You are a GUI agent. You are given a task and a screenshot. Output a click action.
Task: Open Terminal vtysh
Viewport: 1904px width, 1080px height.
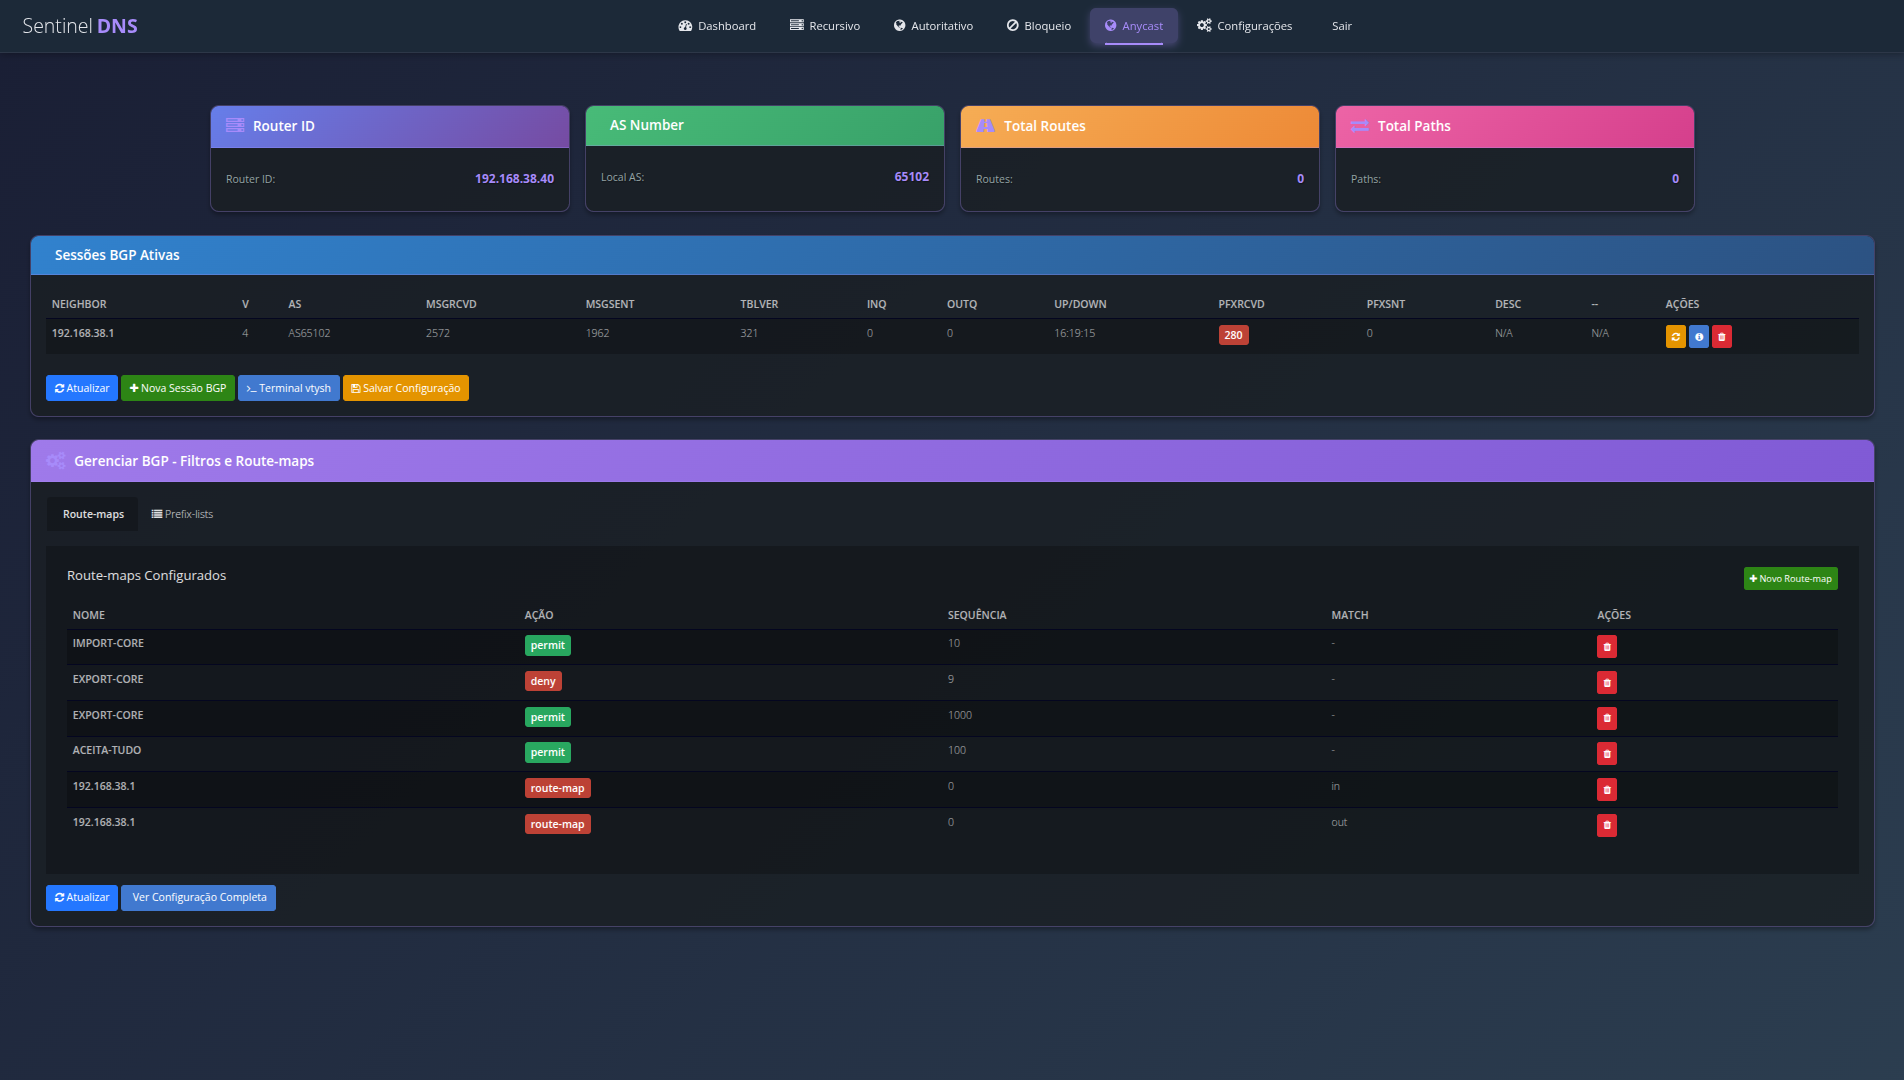[x=289, y=388]
